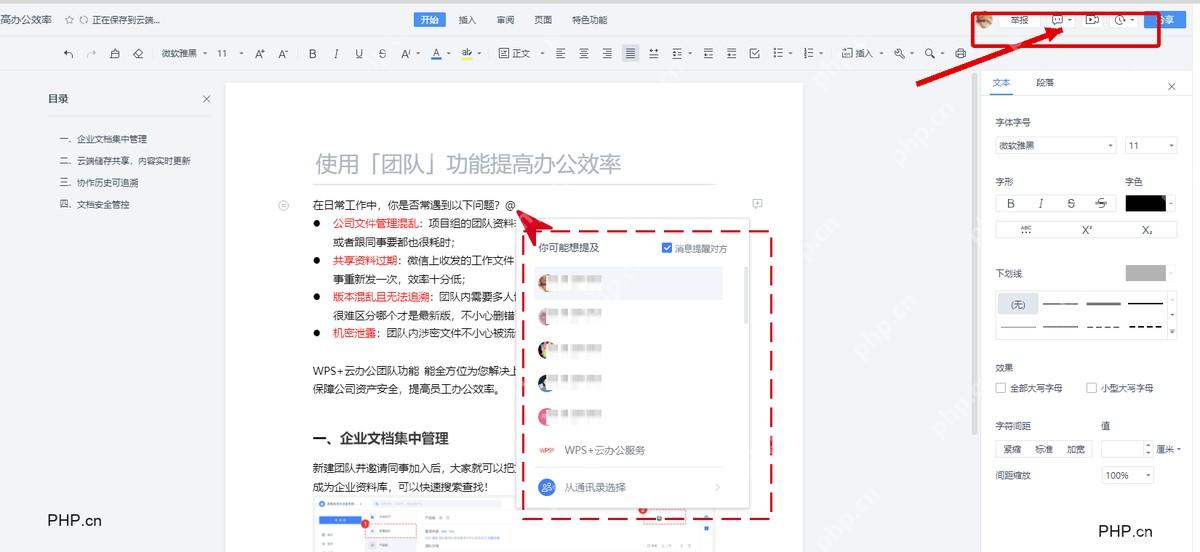Toggle Italic in the top toolbar
The height and width of the screenshot is (552, 1200).
click(336, 54)
